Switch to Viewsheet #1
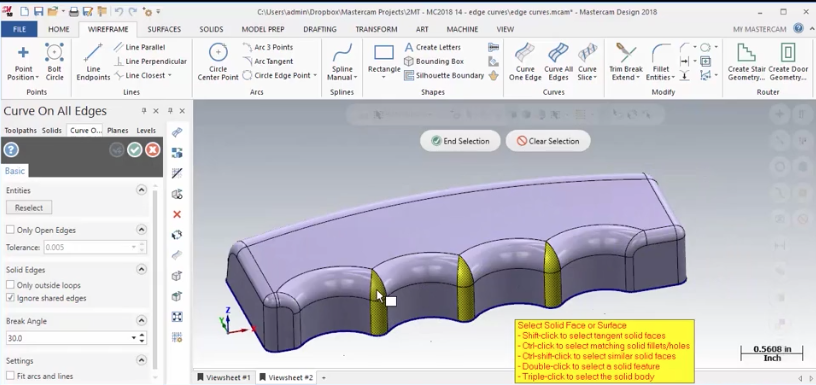The height and width of the screenshot is (385, 816). (x=224, y=377)
